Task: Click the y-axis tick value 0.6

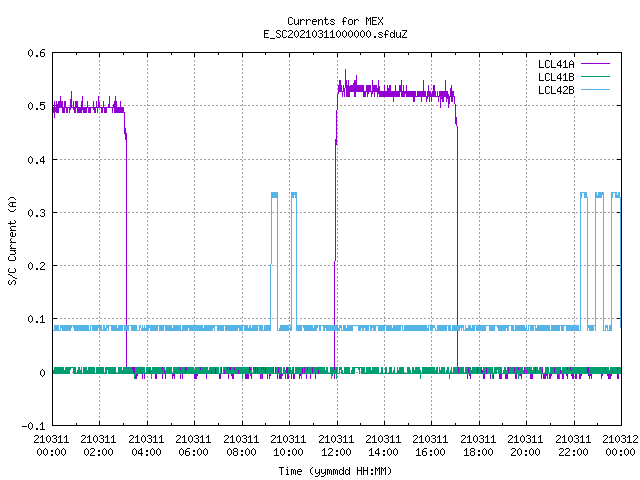Action: [36, 53]
